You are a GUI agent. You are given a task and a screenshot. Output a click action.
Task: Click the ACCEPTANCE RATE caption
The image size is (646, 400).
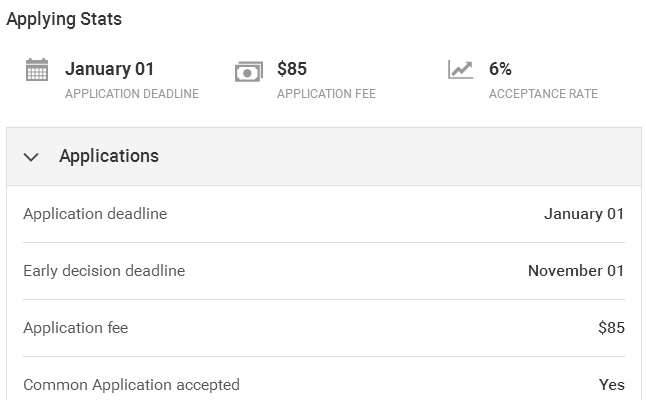coord(543,94)
